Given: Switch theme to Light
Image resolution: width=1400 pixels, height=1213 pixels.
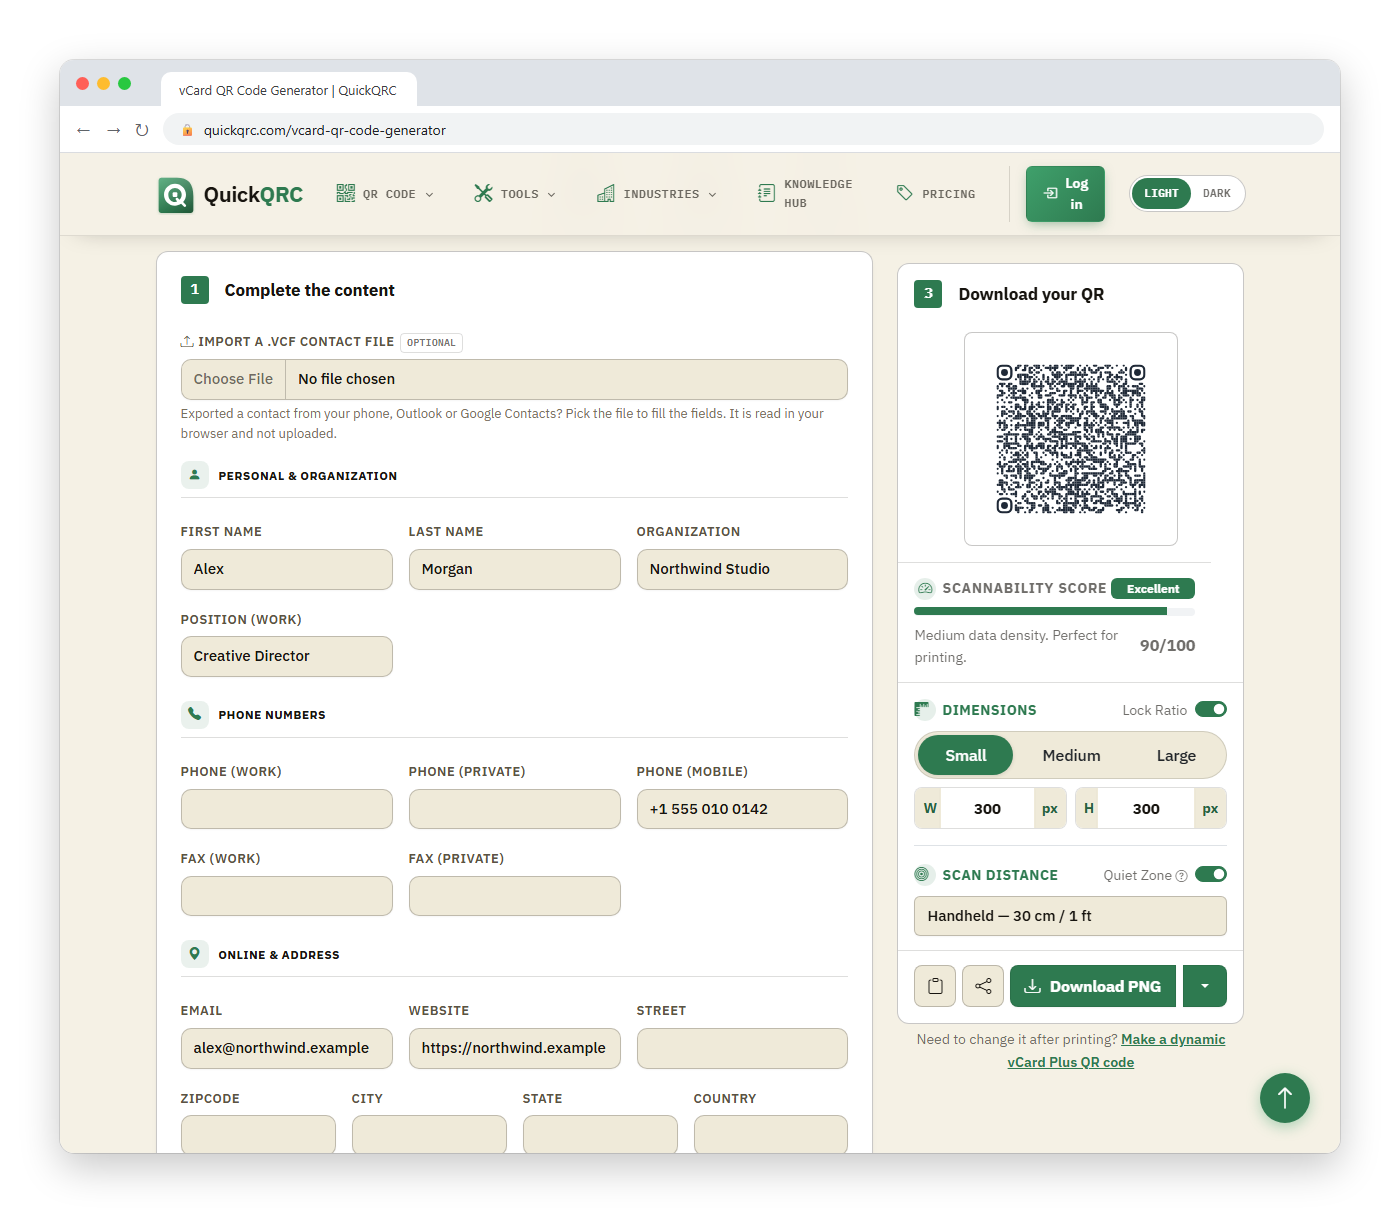Looking at the screenshot, I should (1161, 193).
